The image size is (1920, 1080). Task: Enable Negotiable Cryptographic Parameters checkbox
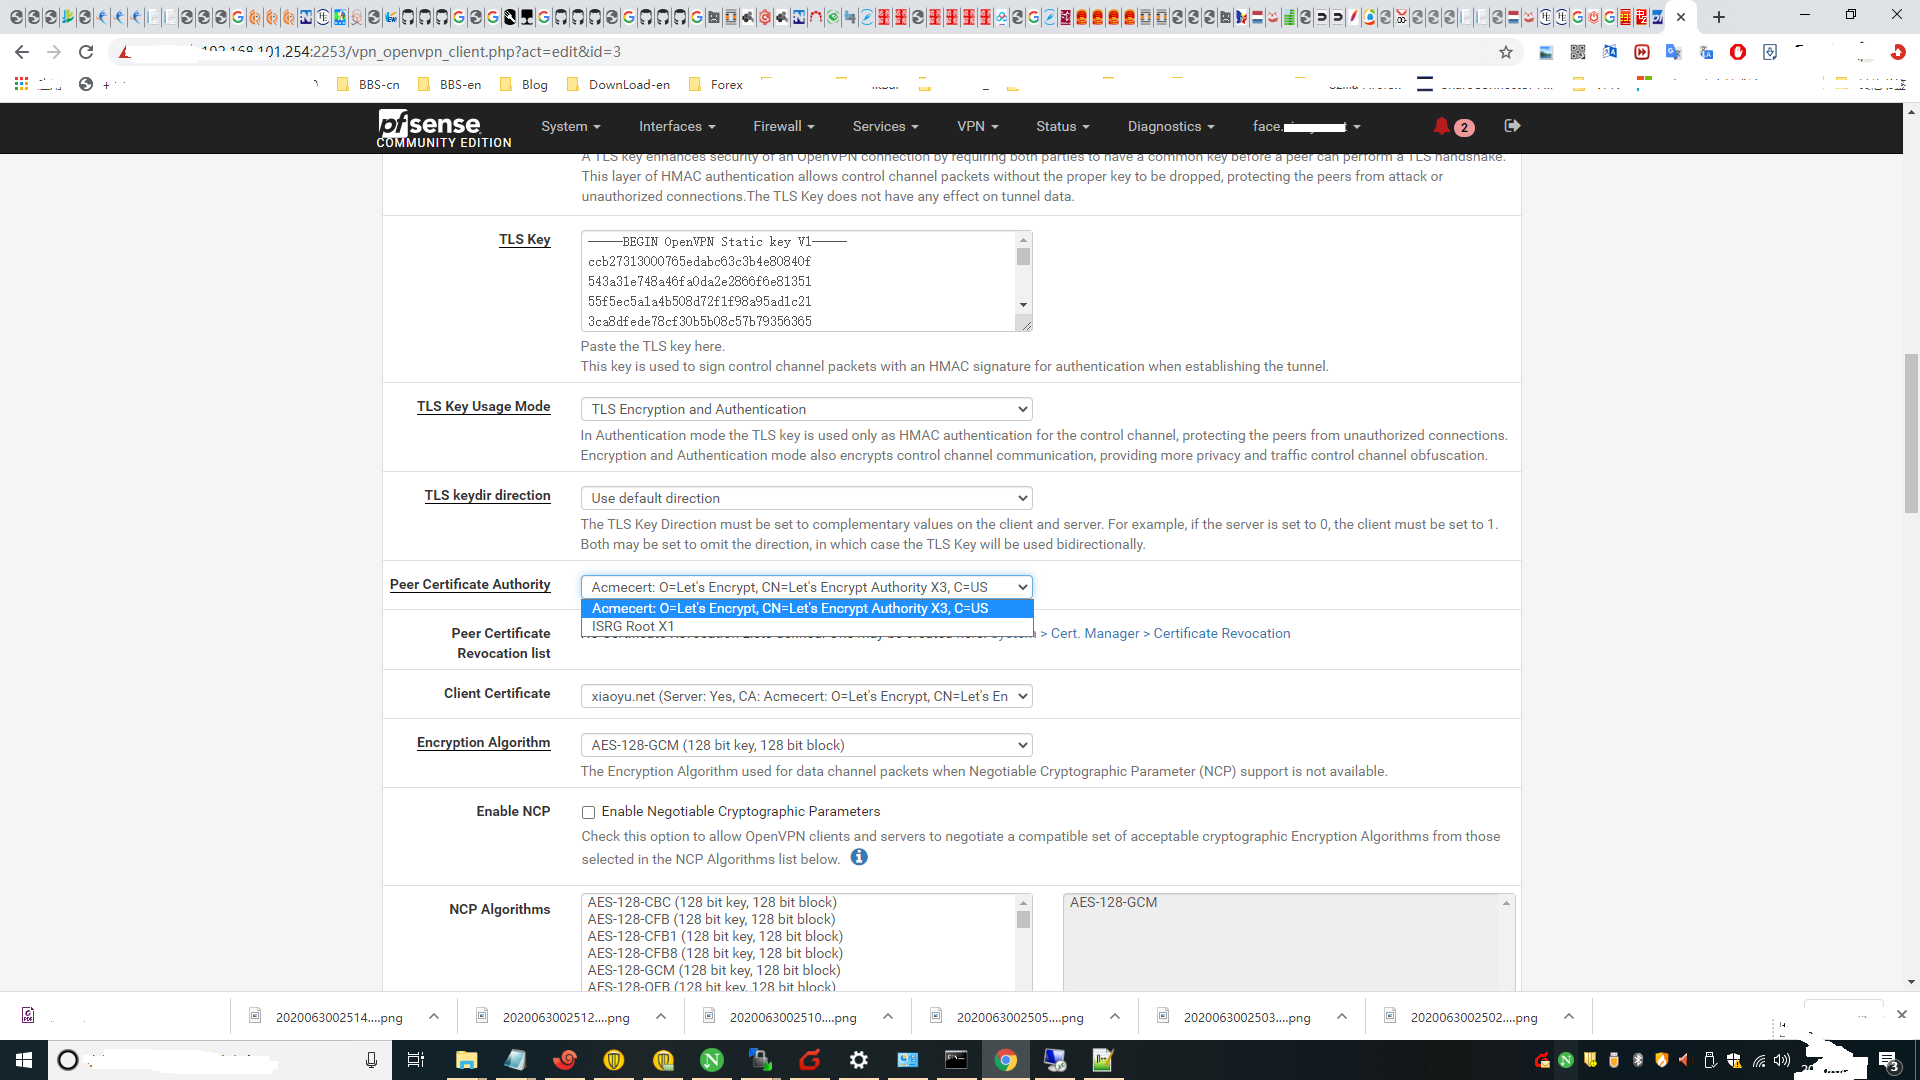click(588, 812)
